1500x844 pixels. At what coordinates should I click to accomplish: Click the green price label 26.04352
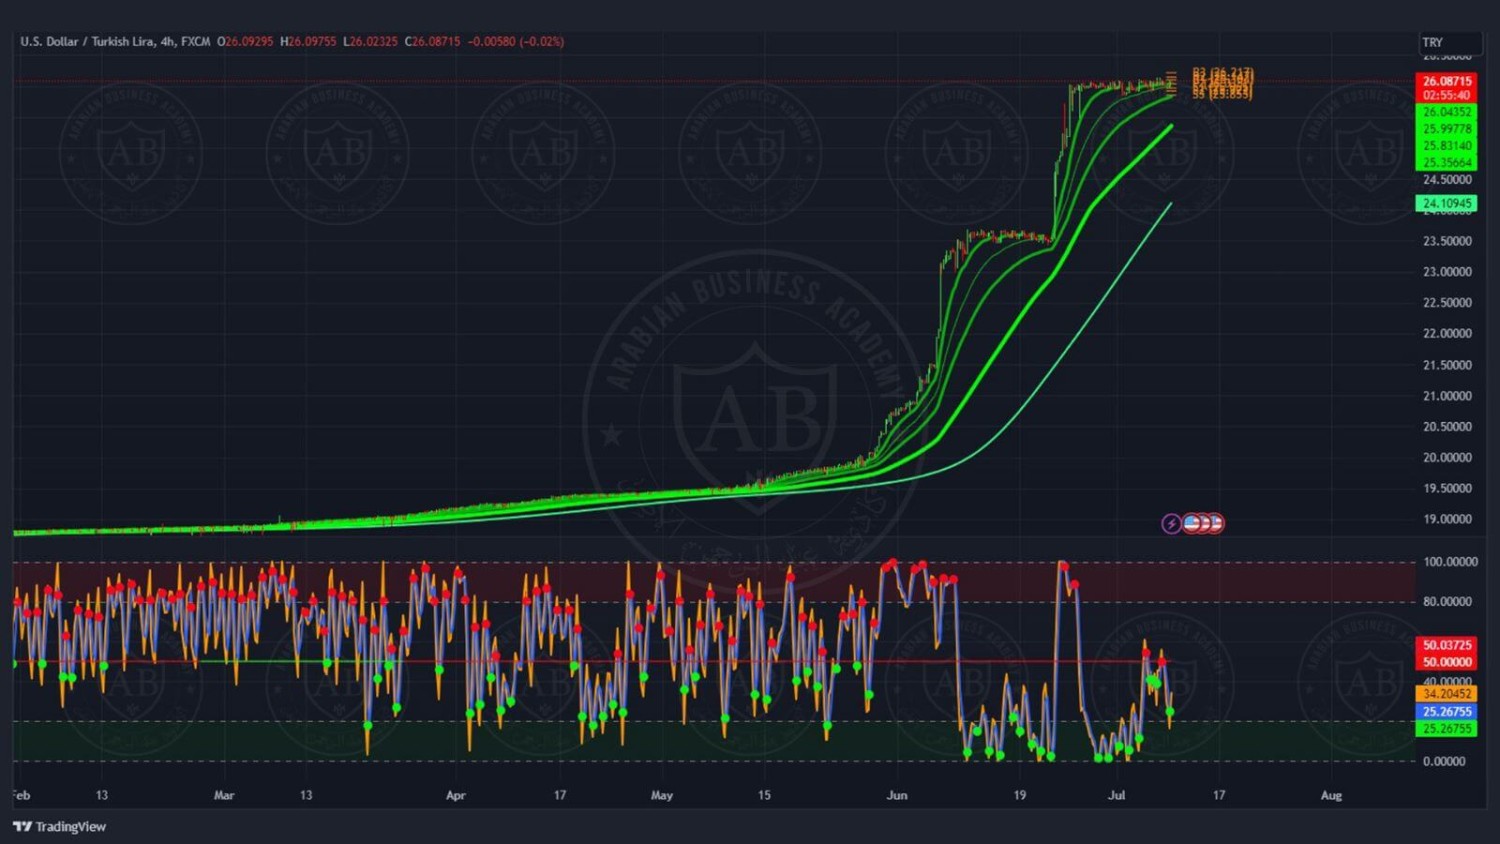[1447, 112]
